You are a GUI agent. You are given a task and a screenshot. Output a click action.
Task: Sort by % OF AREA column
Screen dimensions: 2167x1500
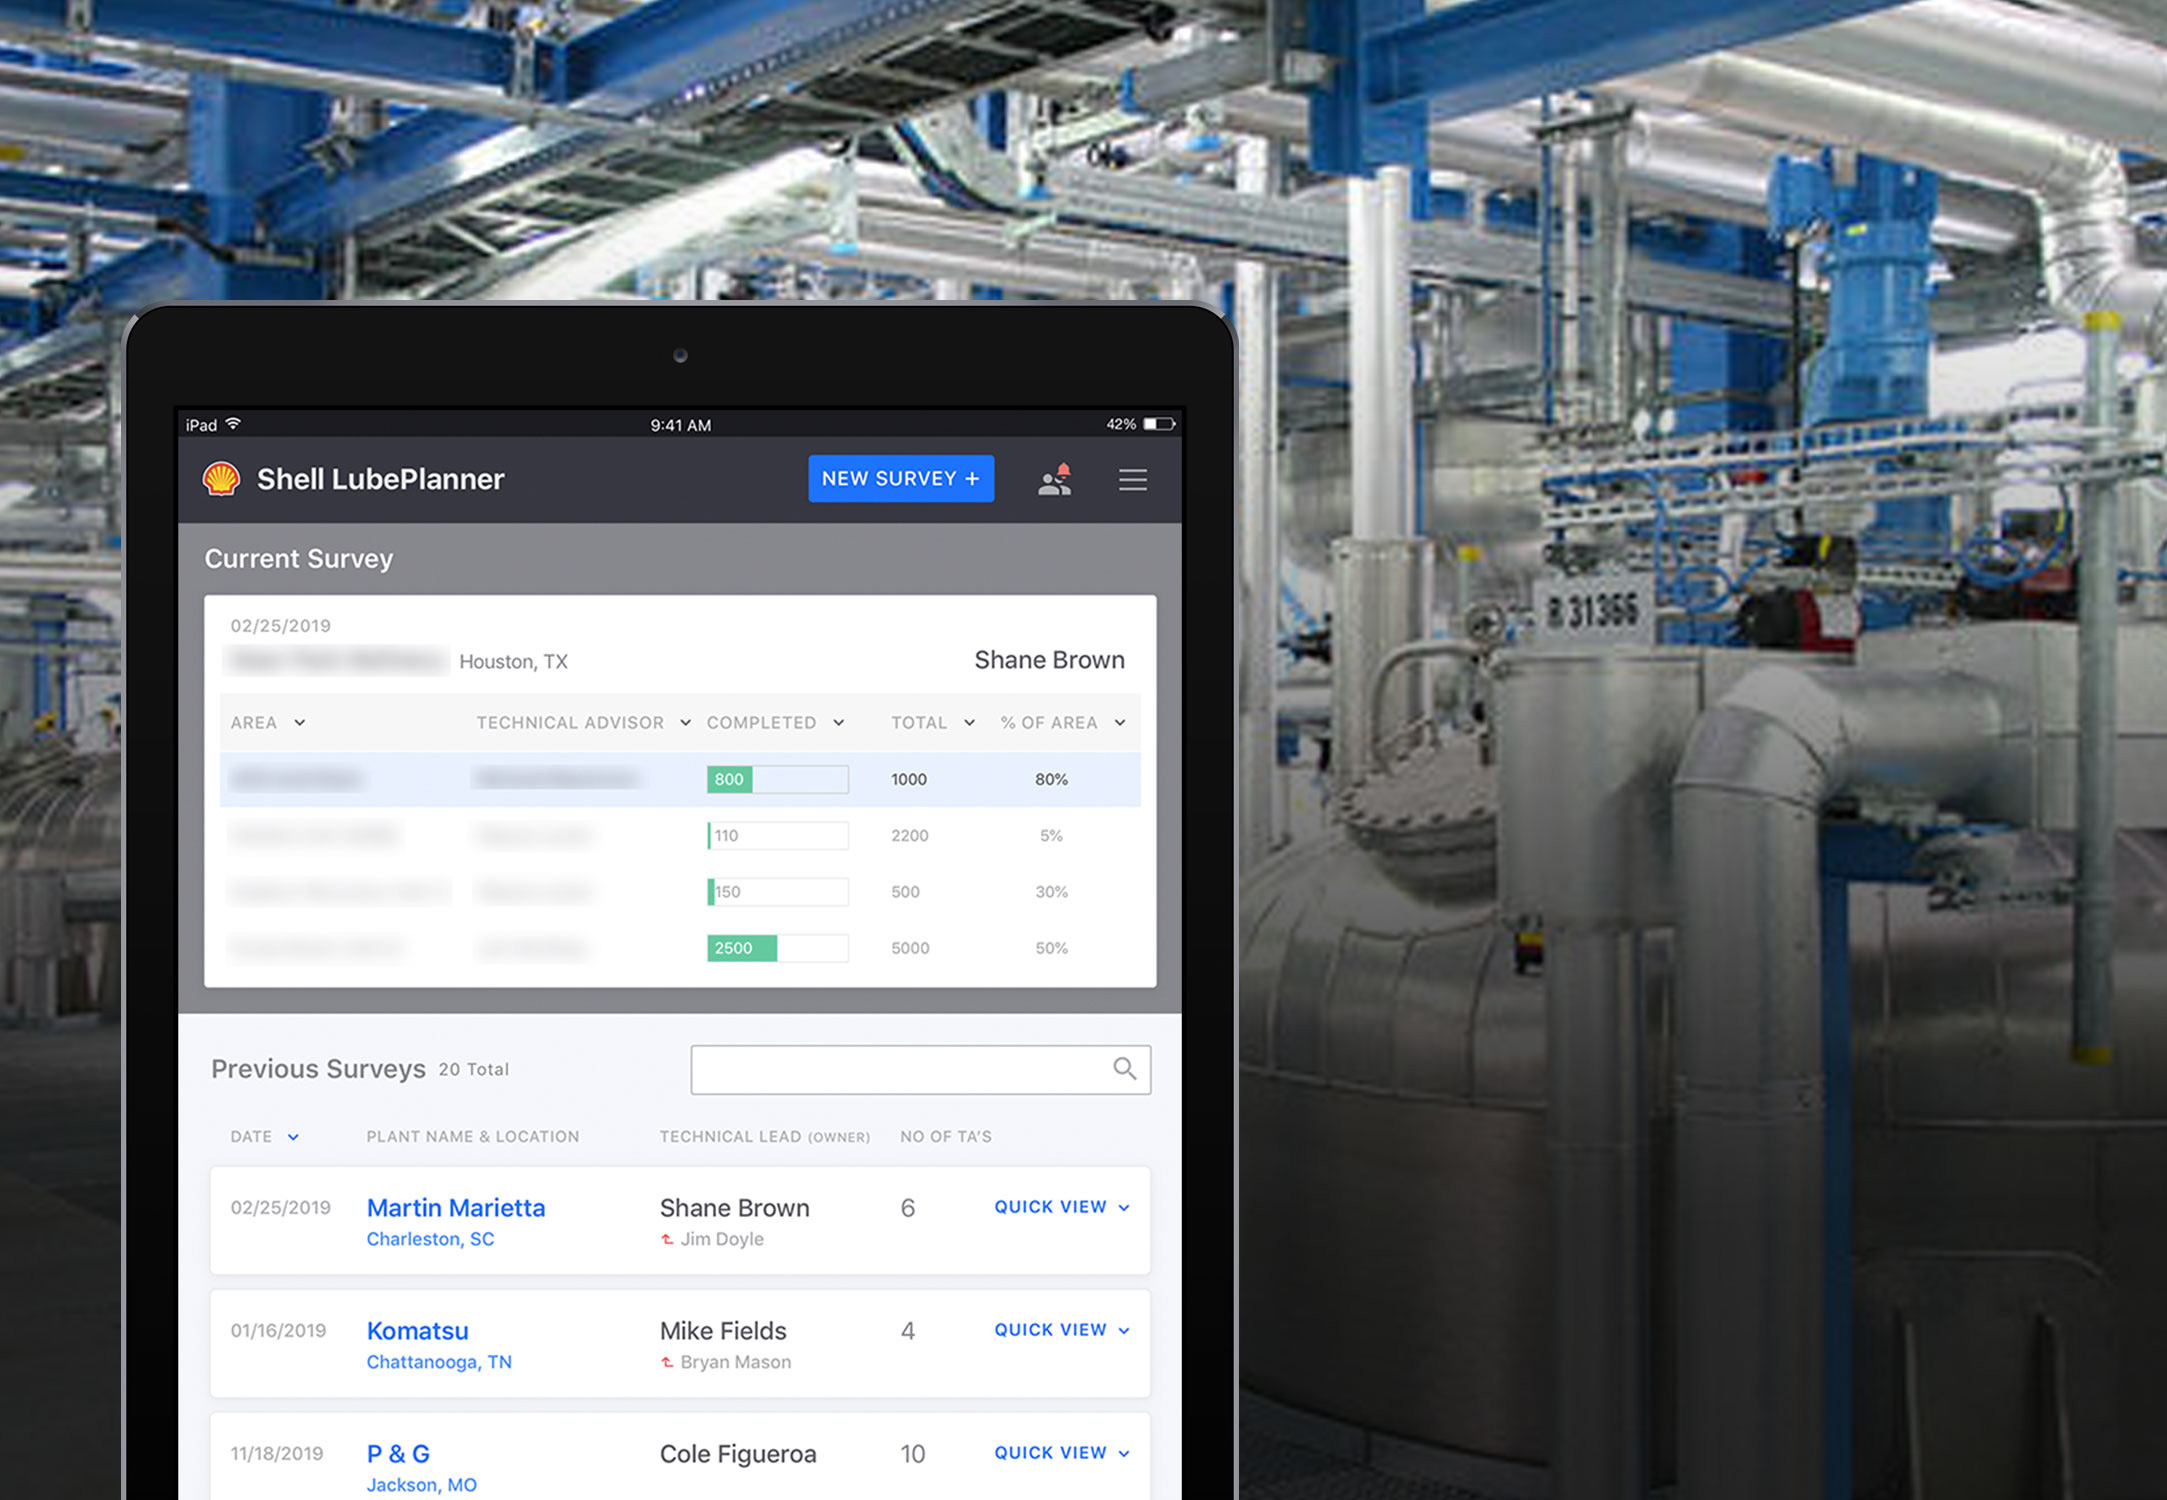point(1063,722)
